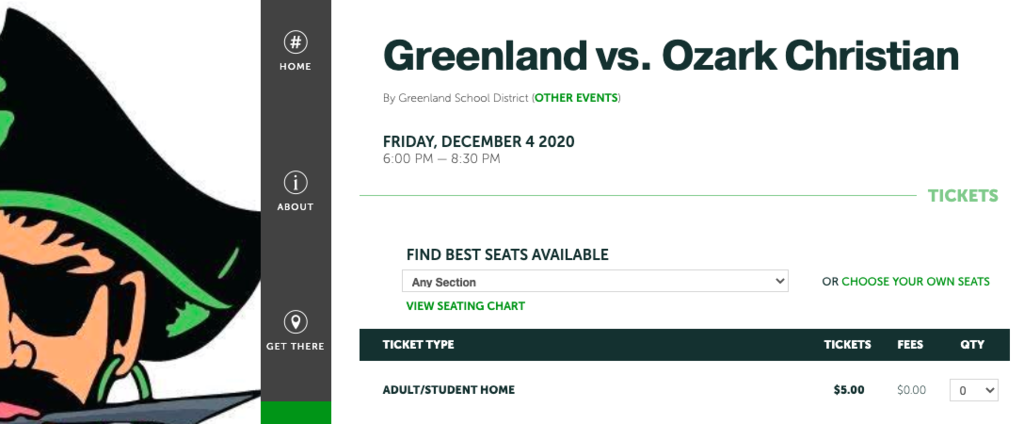Click the TICKETS section heading

[963, 196]
